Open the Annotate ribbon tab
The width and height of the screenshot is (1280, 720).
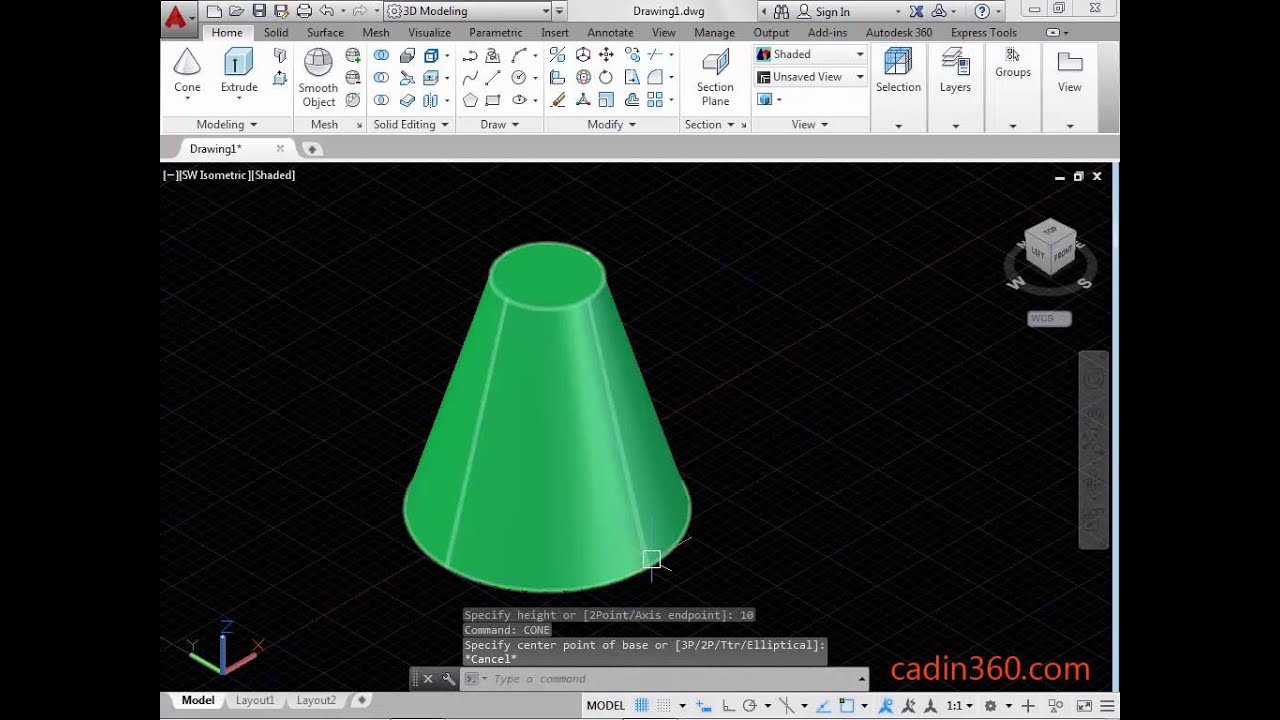(610, 33)
